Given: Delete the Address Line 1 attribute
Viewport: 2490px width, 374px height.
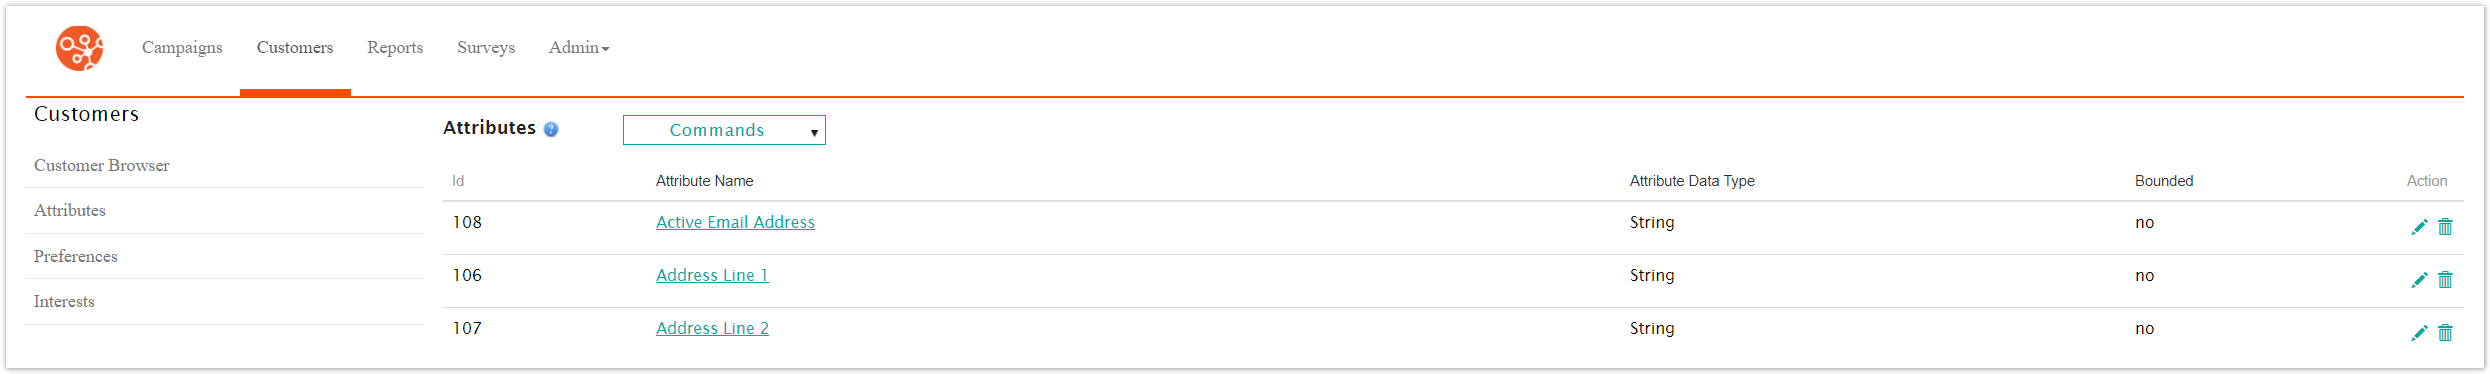Looking at the screenshot, I should click(2445, 280).
